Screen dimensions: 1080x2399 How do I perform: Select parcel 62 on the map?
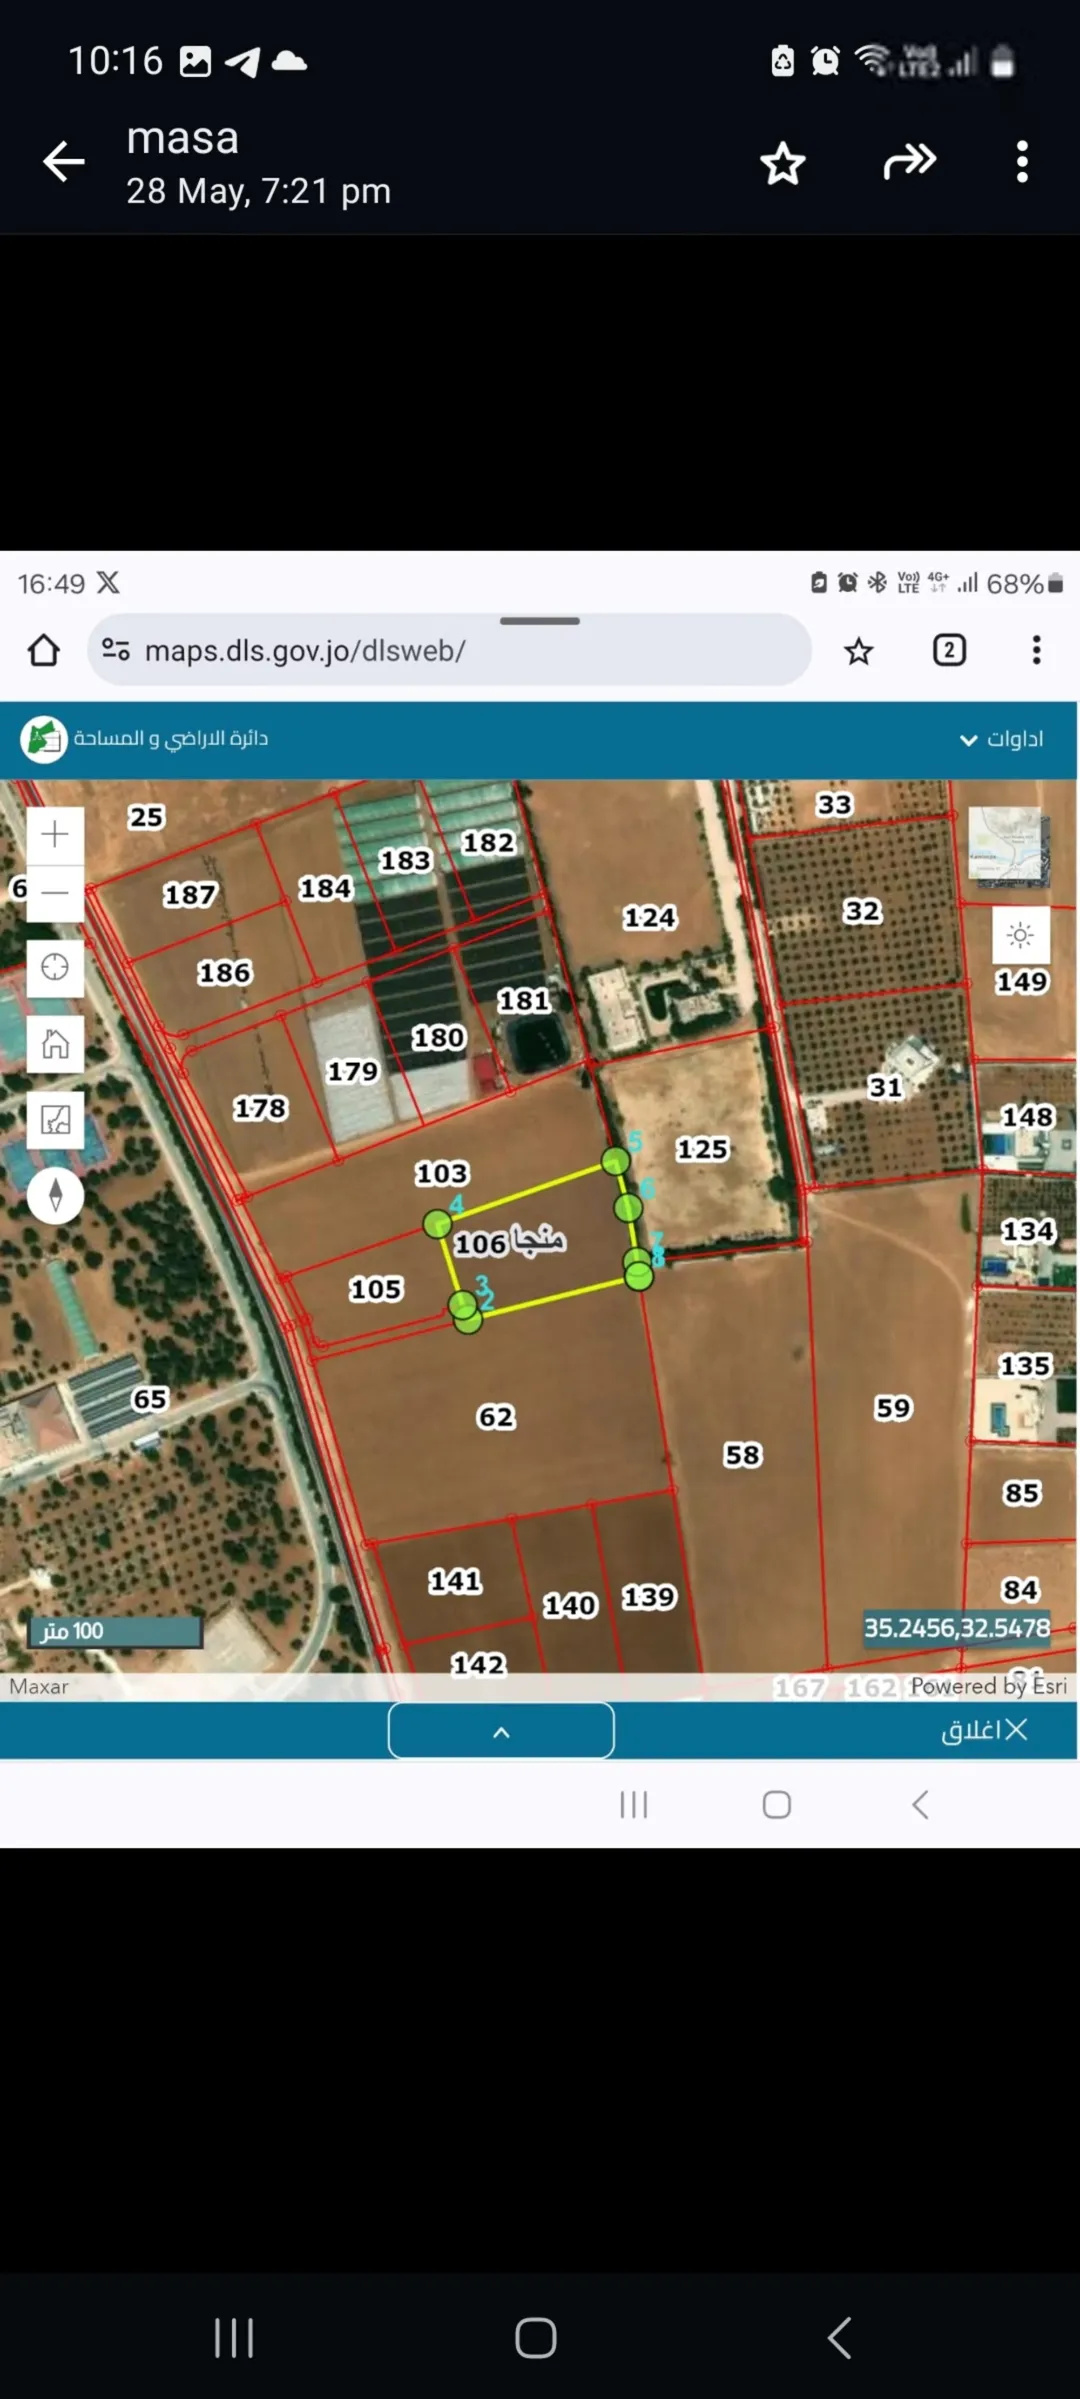click(x=496, y=1417)
